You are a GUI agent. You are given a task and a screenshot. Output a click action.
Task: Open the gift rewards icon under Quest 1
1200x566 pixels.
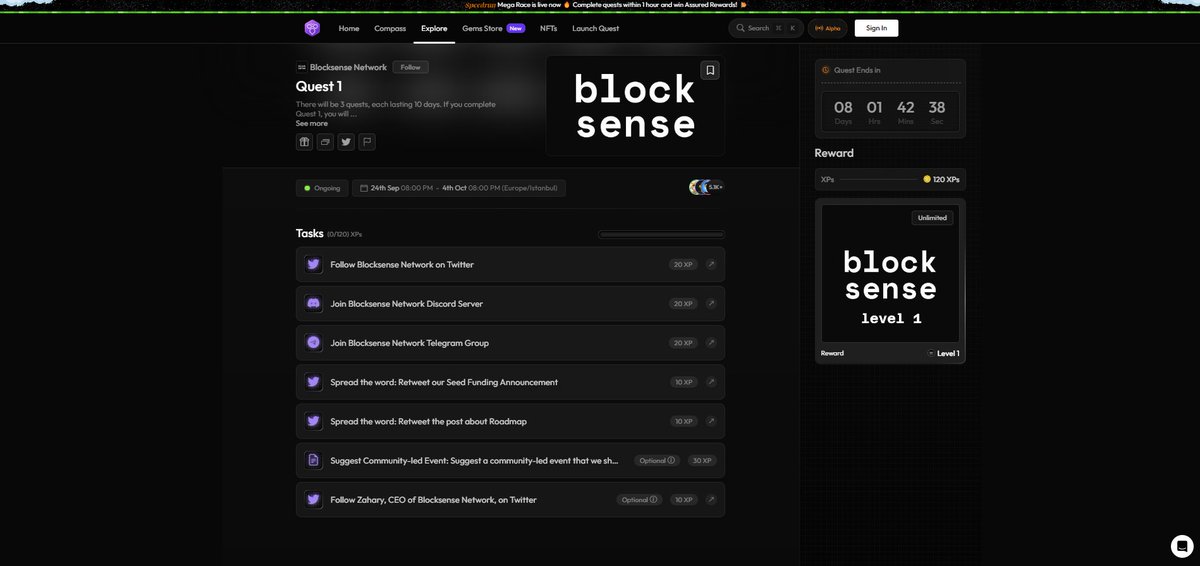click(304, 142)
